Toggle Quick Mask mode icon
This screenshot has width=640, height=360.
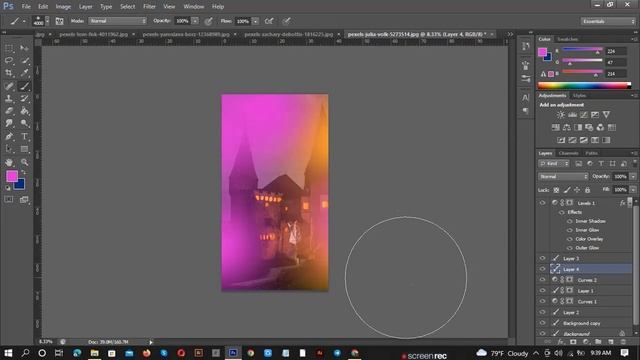(x=9, y=199)
